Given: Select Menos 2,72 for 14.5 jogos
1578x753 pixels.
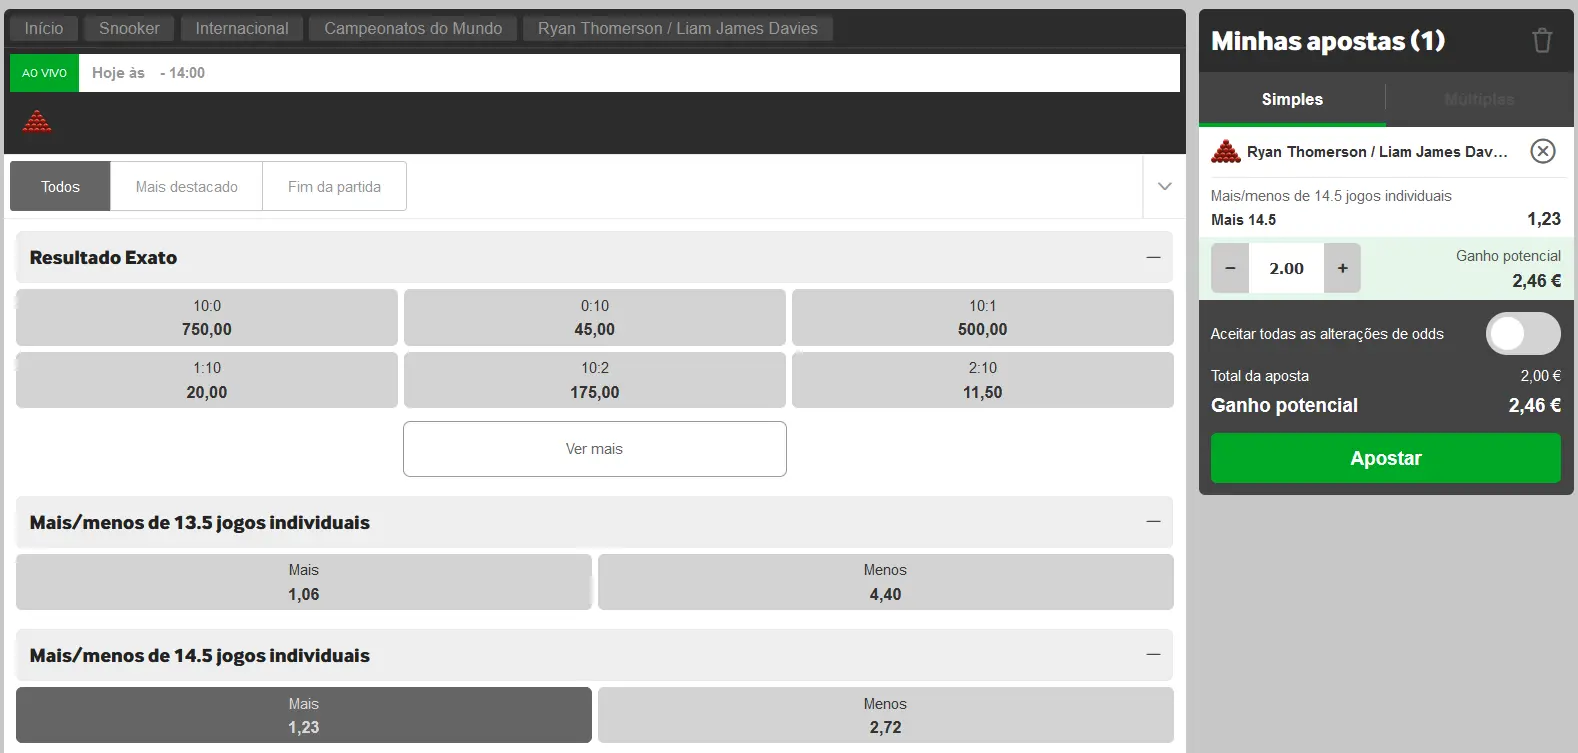Looking at the screenshot, I should click(x=885, y=715).
